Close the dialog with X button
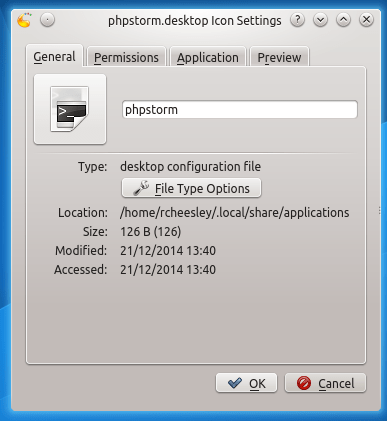 pyautogui.click(x=366, y=20)
